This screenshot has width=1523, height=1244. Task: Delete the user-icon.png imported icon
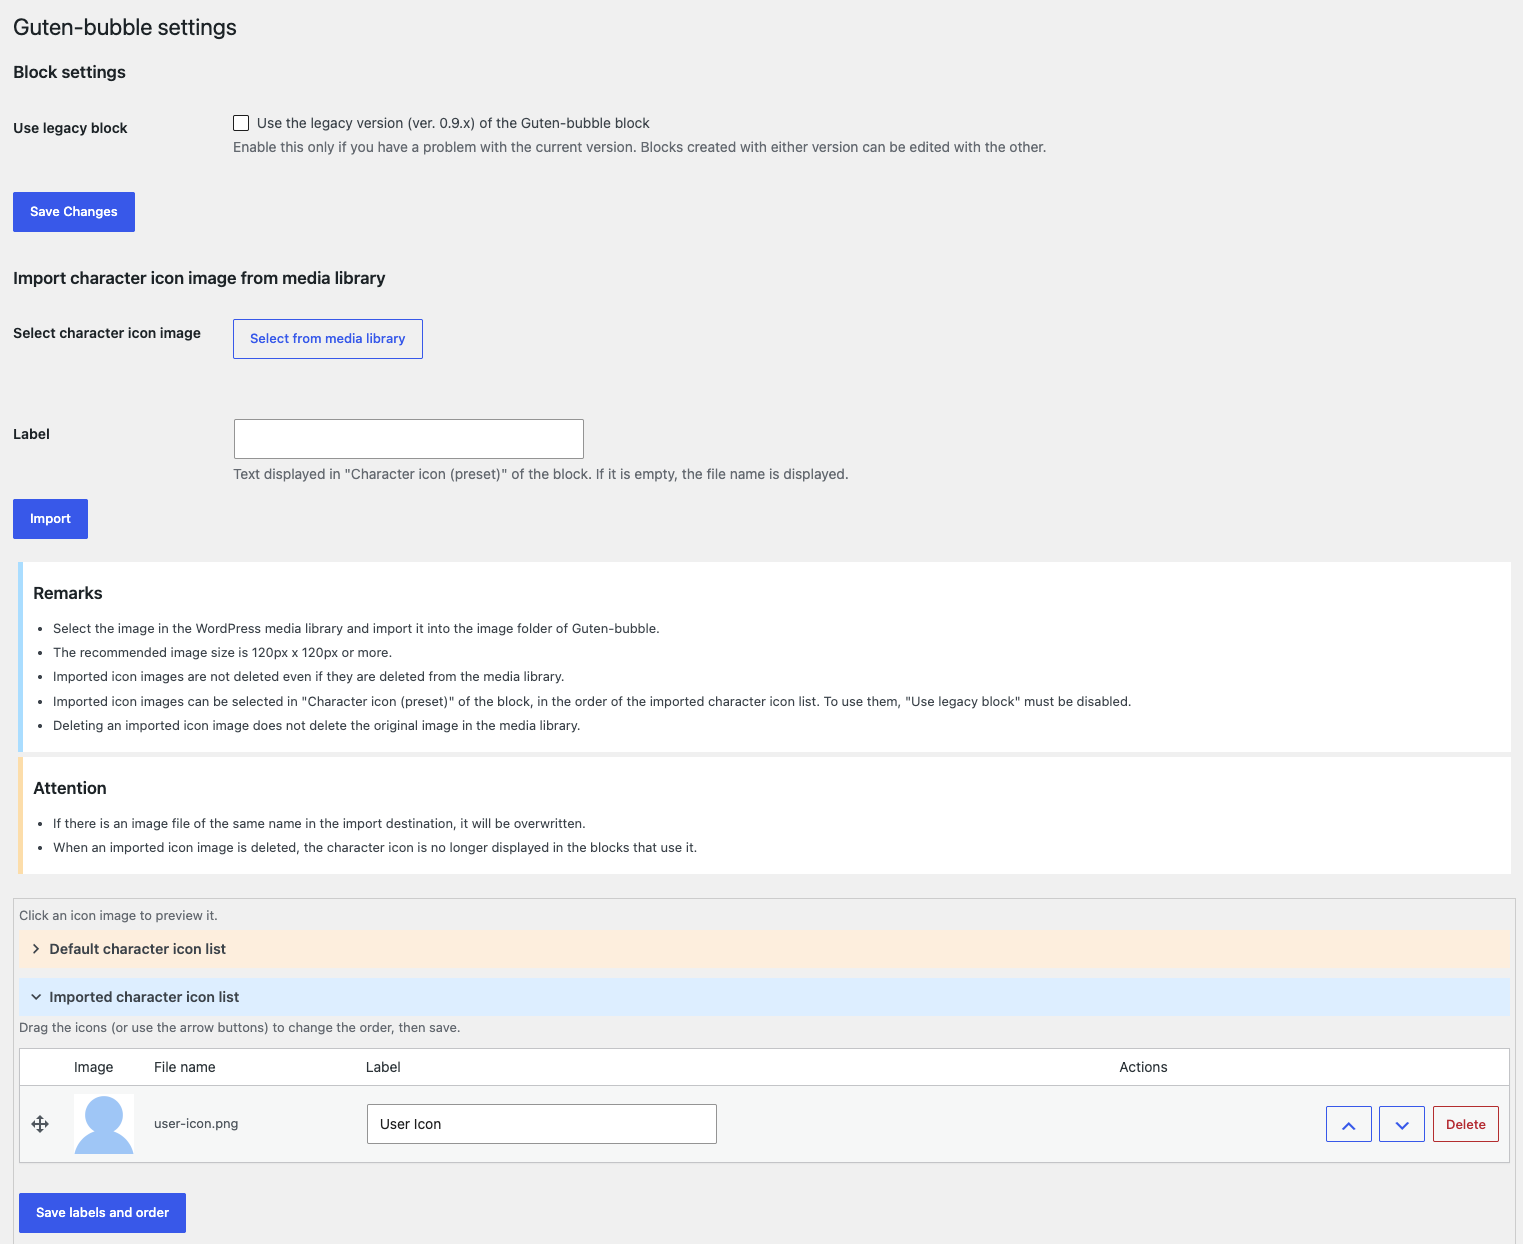coord(1466,1124)
